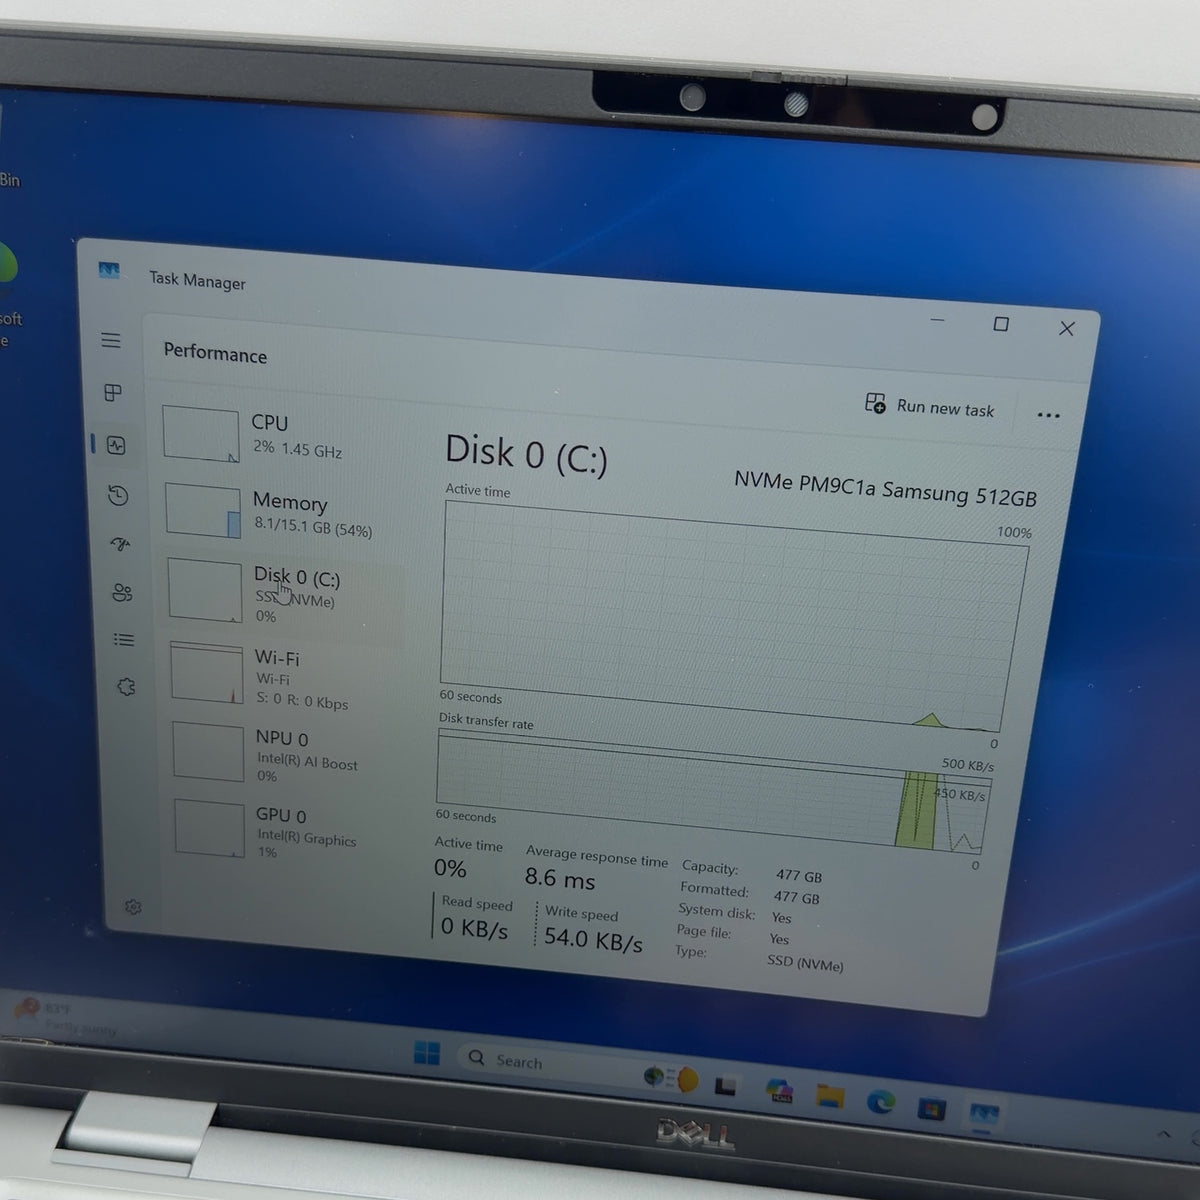Click the Disk transfer rate graph
1200x1200 pixels.
tap(712, 790)
